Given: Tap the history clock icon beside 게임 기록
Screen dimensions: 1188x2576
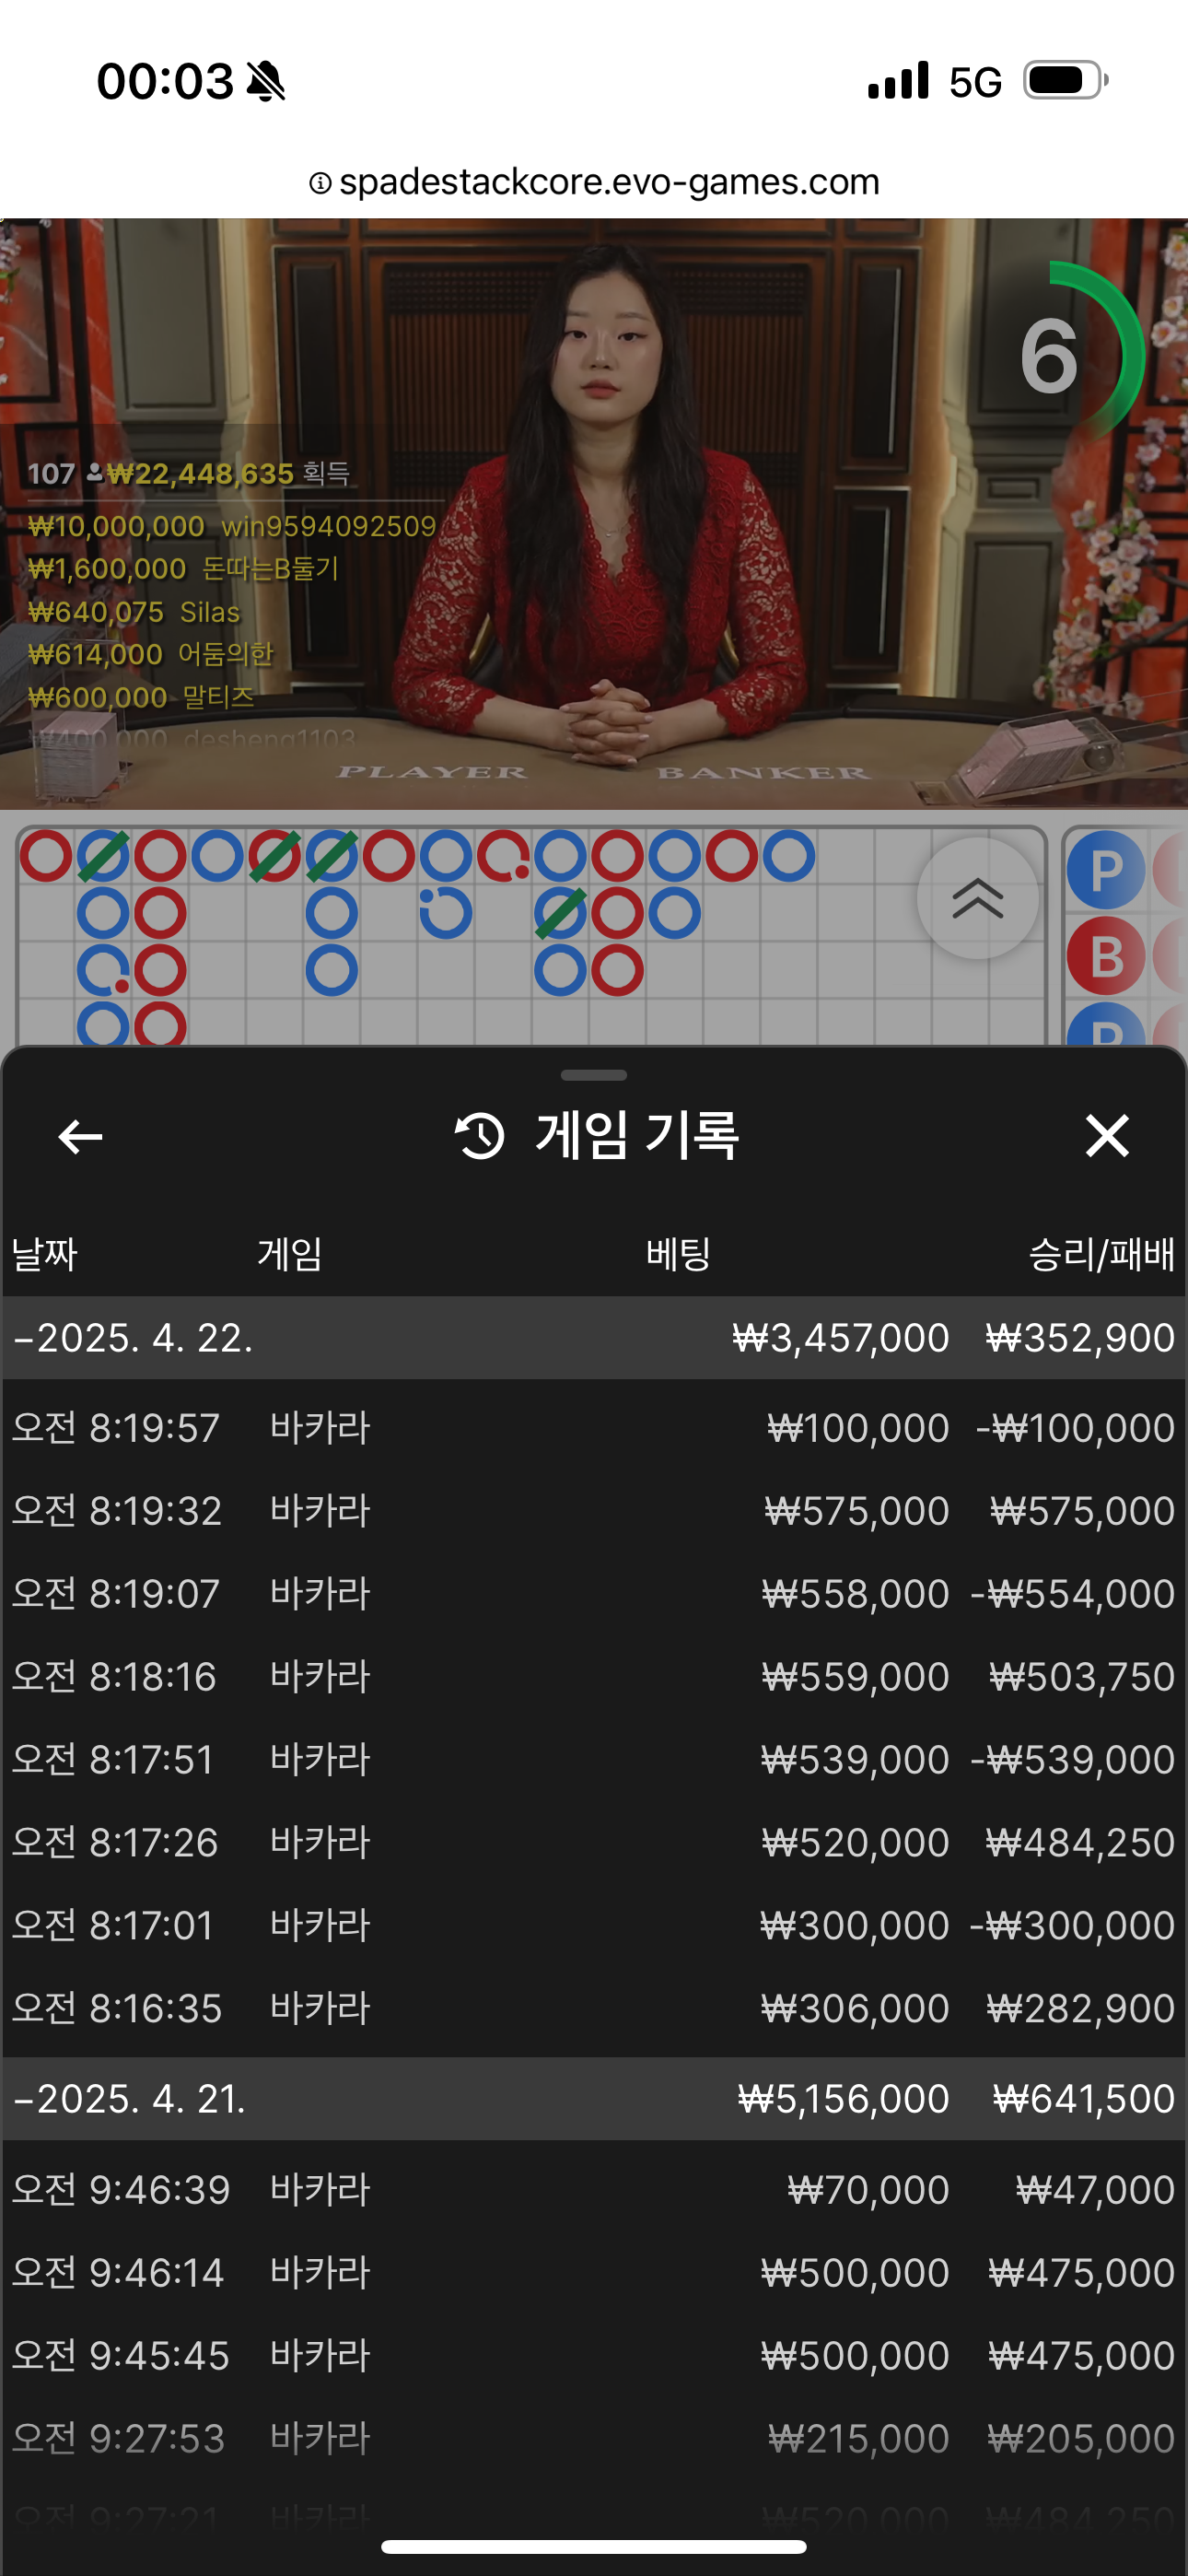Looking at the screenshot, I should 480,1136.
